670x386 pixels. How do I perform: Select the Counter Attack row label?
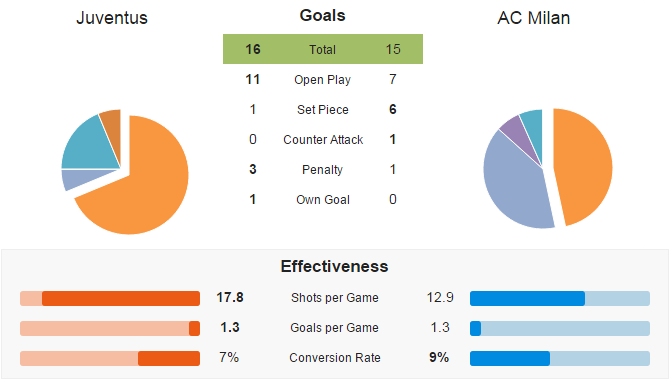pyautogui.click(x=323, y=139)
